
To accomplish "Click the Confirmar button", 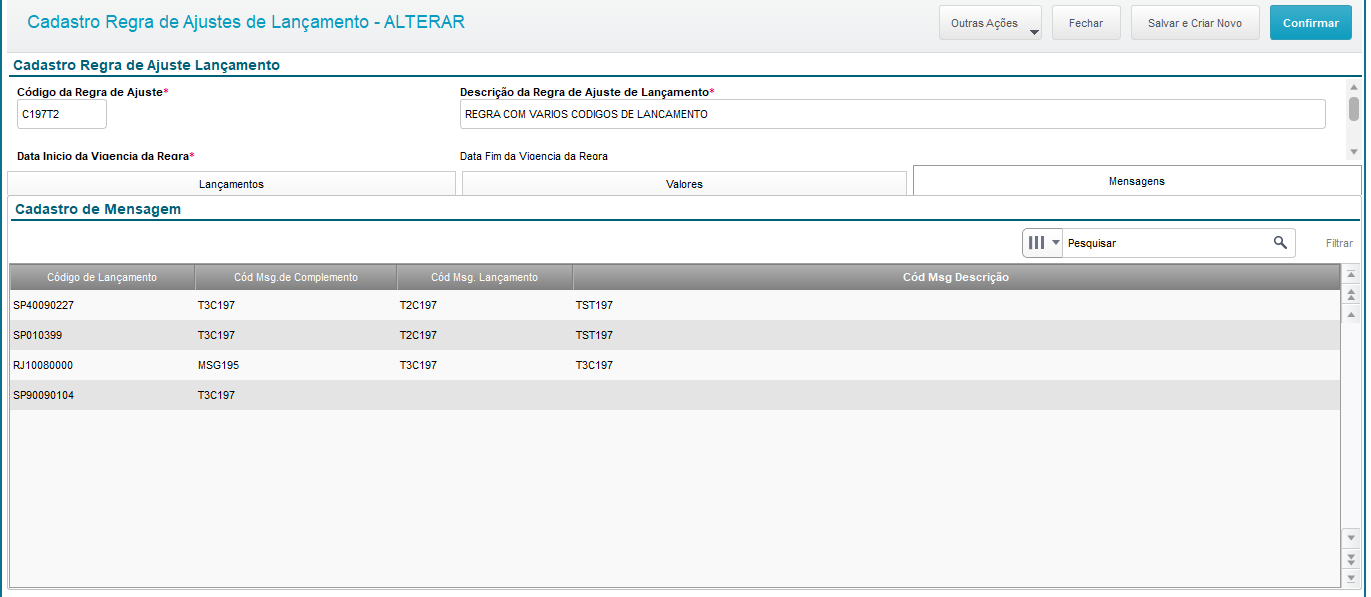I will point(1310,23).
